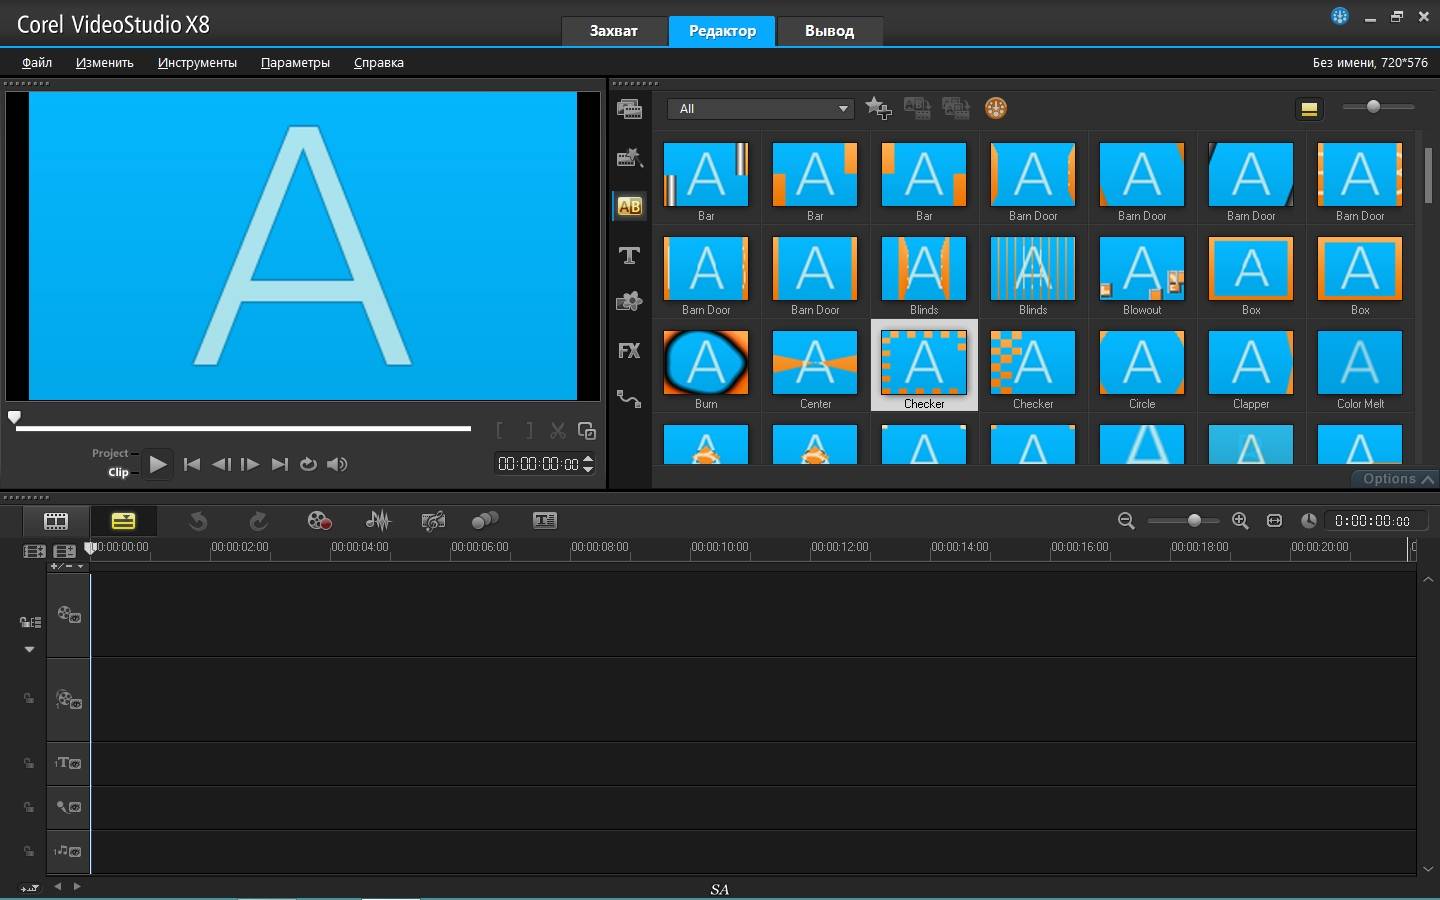Open the Instant Project library icon
Viewport: 1440px width, 900px height.
point(629,157)
